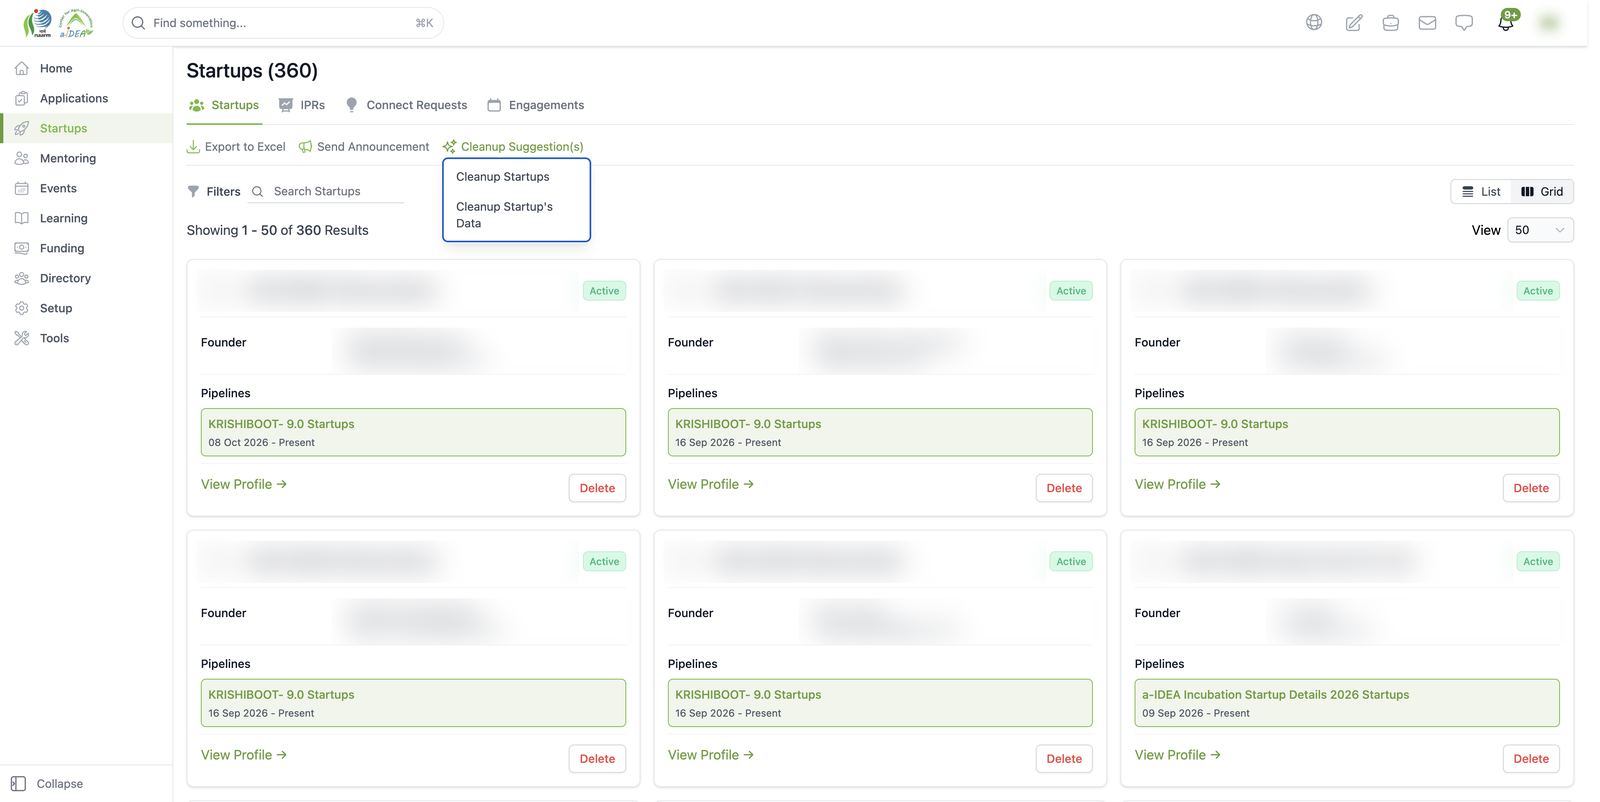Switch to Grid view
Image resolution: width=1600 pixels, height=802 pixels.
[x=1542, y=191]
